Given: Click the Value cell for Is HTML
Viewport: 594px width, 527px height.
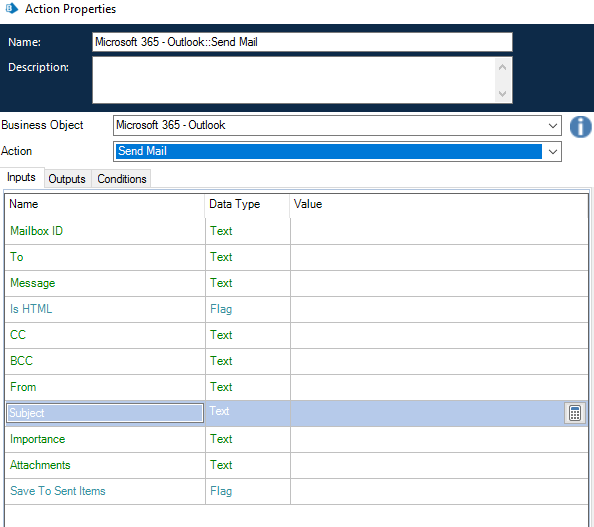Looking at the screenshot, I should pos(439,309).
